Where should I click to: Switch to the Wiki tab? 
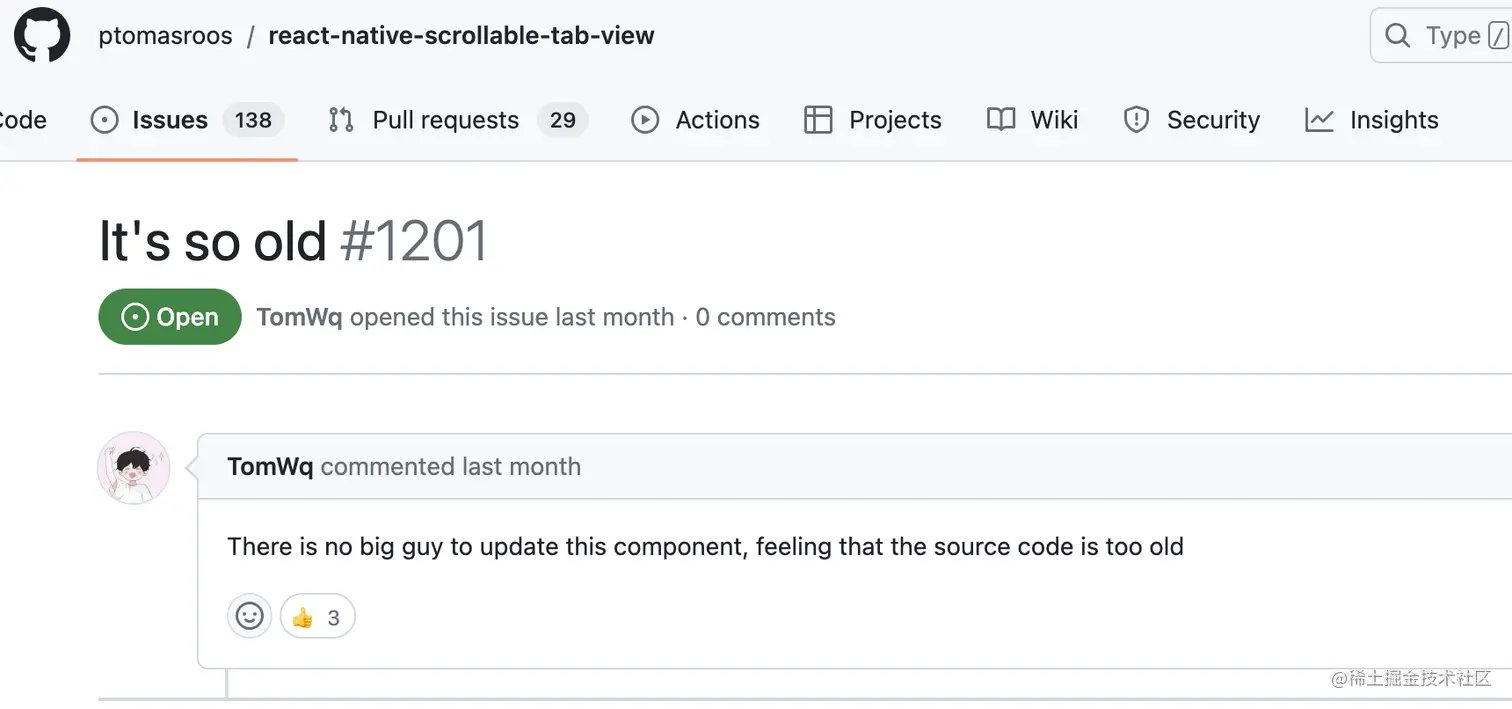point(1054,120)
